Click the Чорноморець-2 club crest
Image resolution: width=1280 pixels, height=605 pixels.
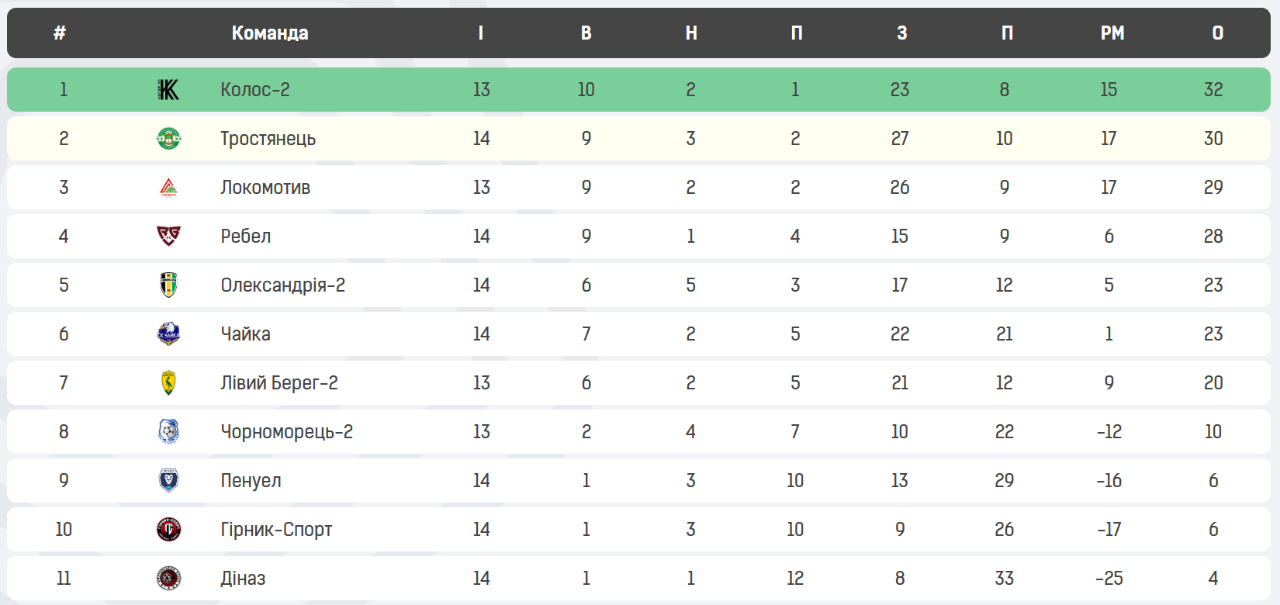point(168,432)
